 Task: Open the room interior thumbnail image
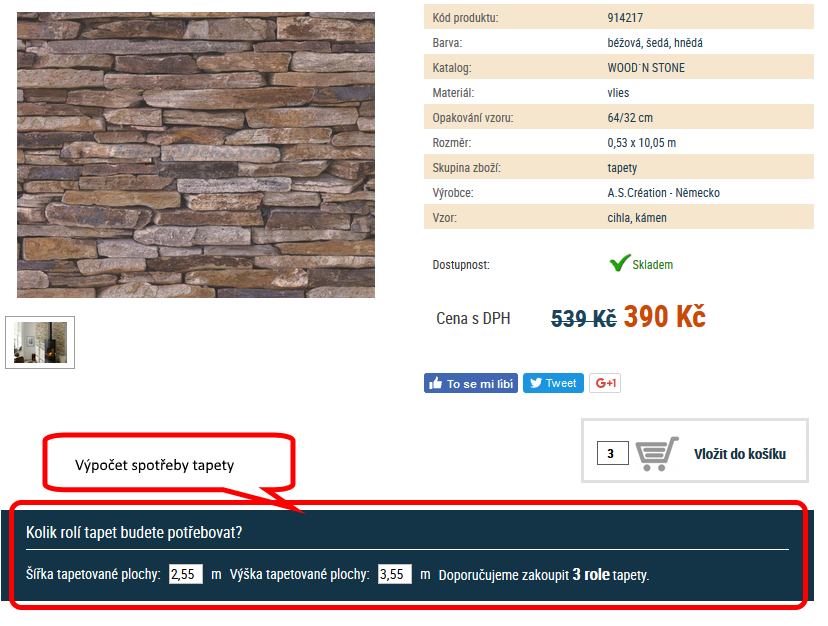click(x=40, y=342)
